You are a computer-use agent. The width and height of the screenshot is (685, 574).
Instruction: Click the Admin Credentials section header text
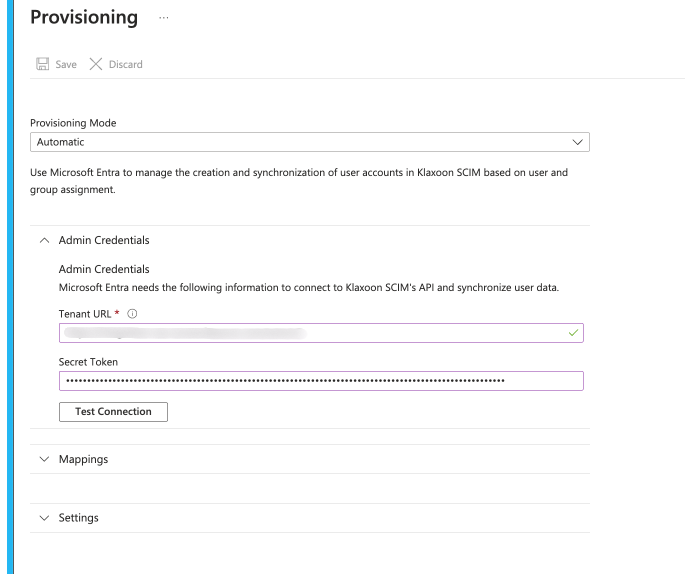point(104,240)
